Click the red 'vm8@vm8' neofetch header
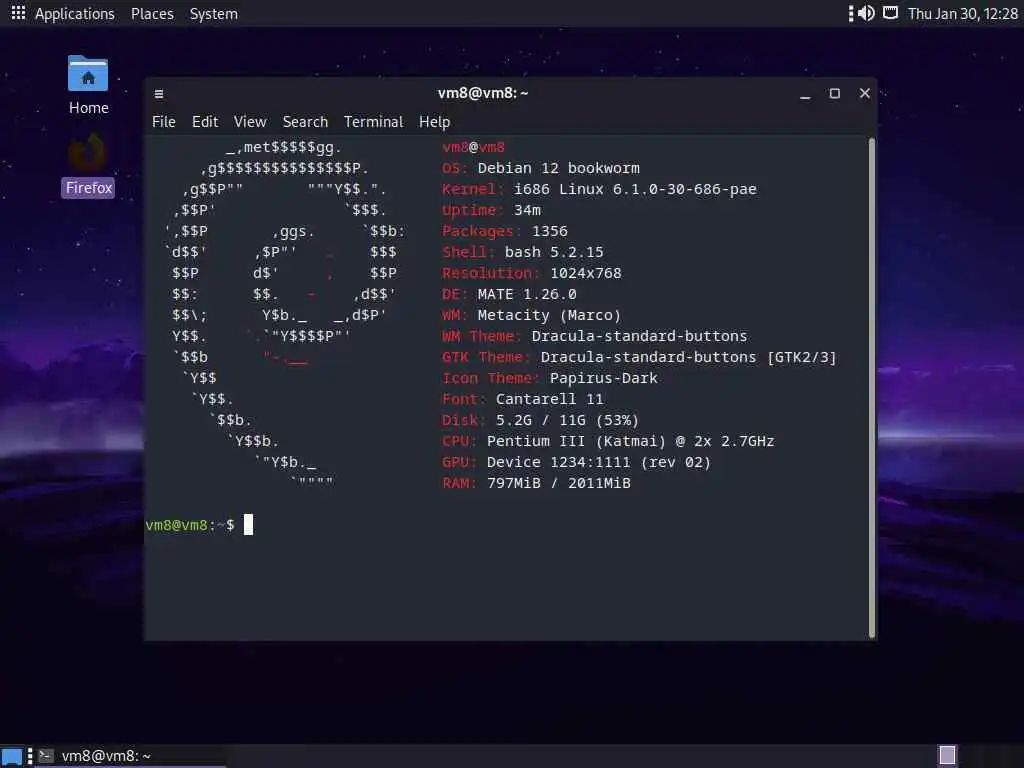The width and height of the screenshot is (1024, 768). coord(473,147)
